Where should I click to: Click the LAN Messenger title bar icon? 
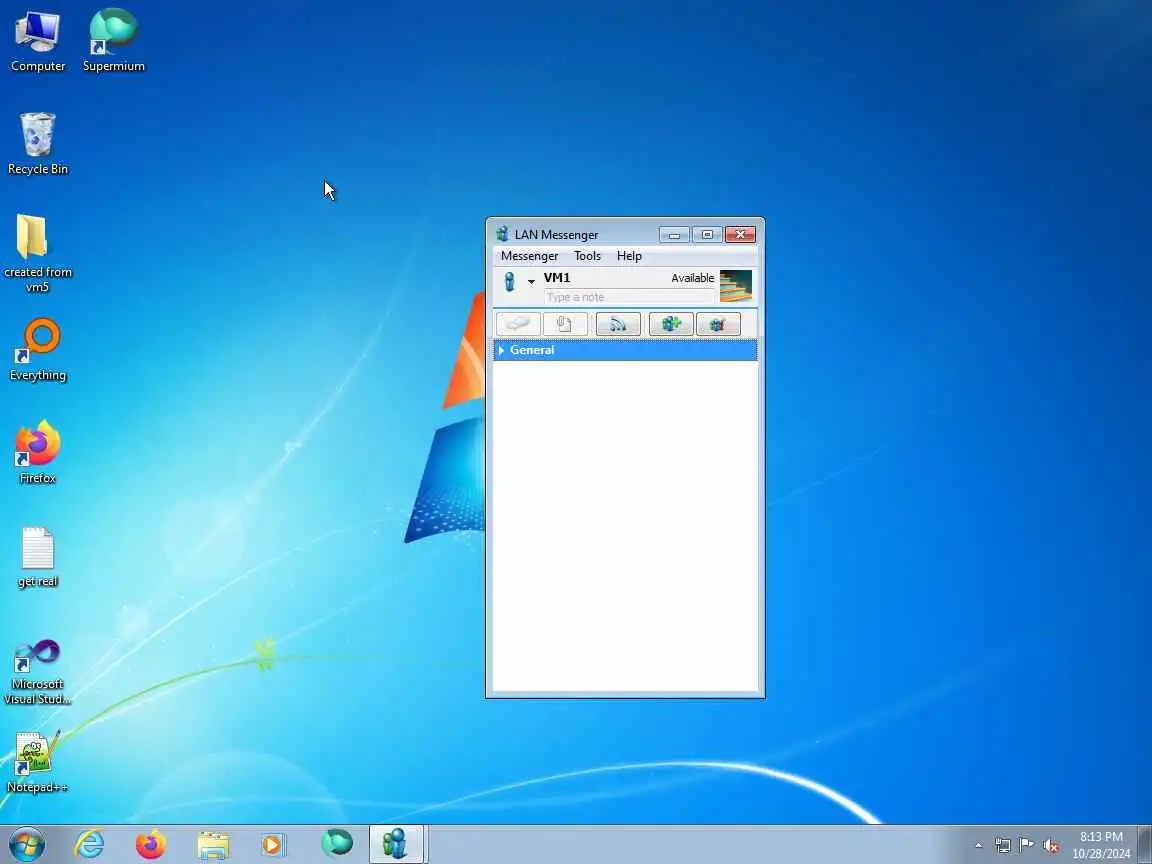(x=503, y=234)
